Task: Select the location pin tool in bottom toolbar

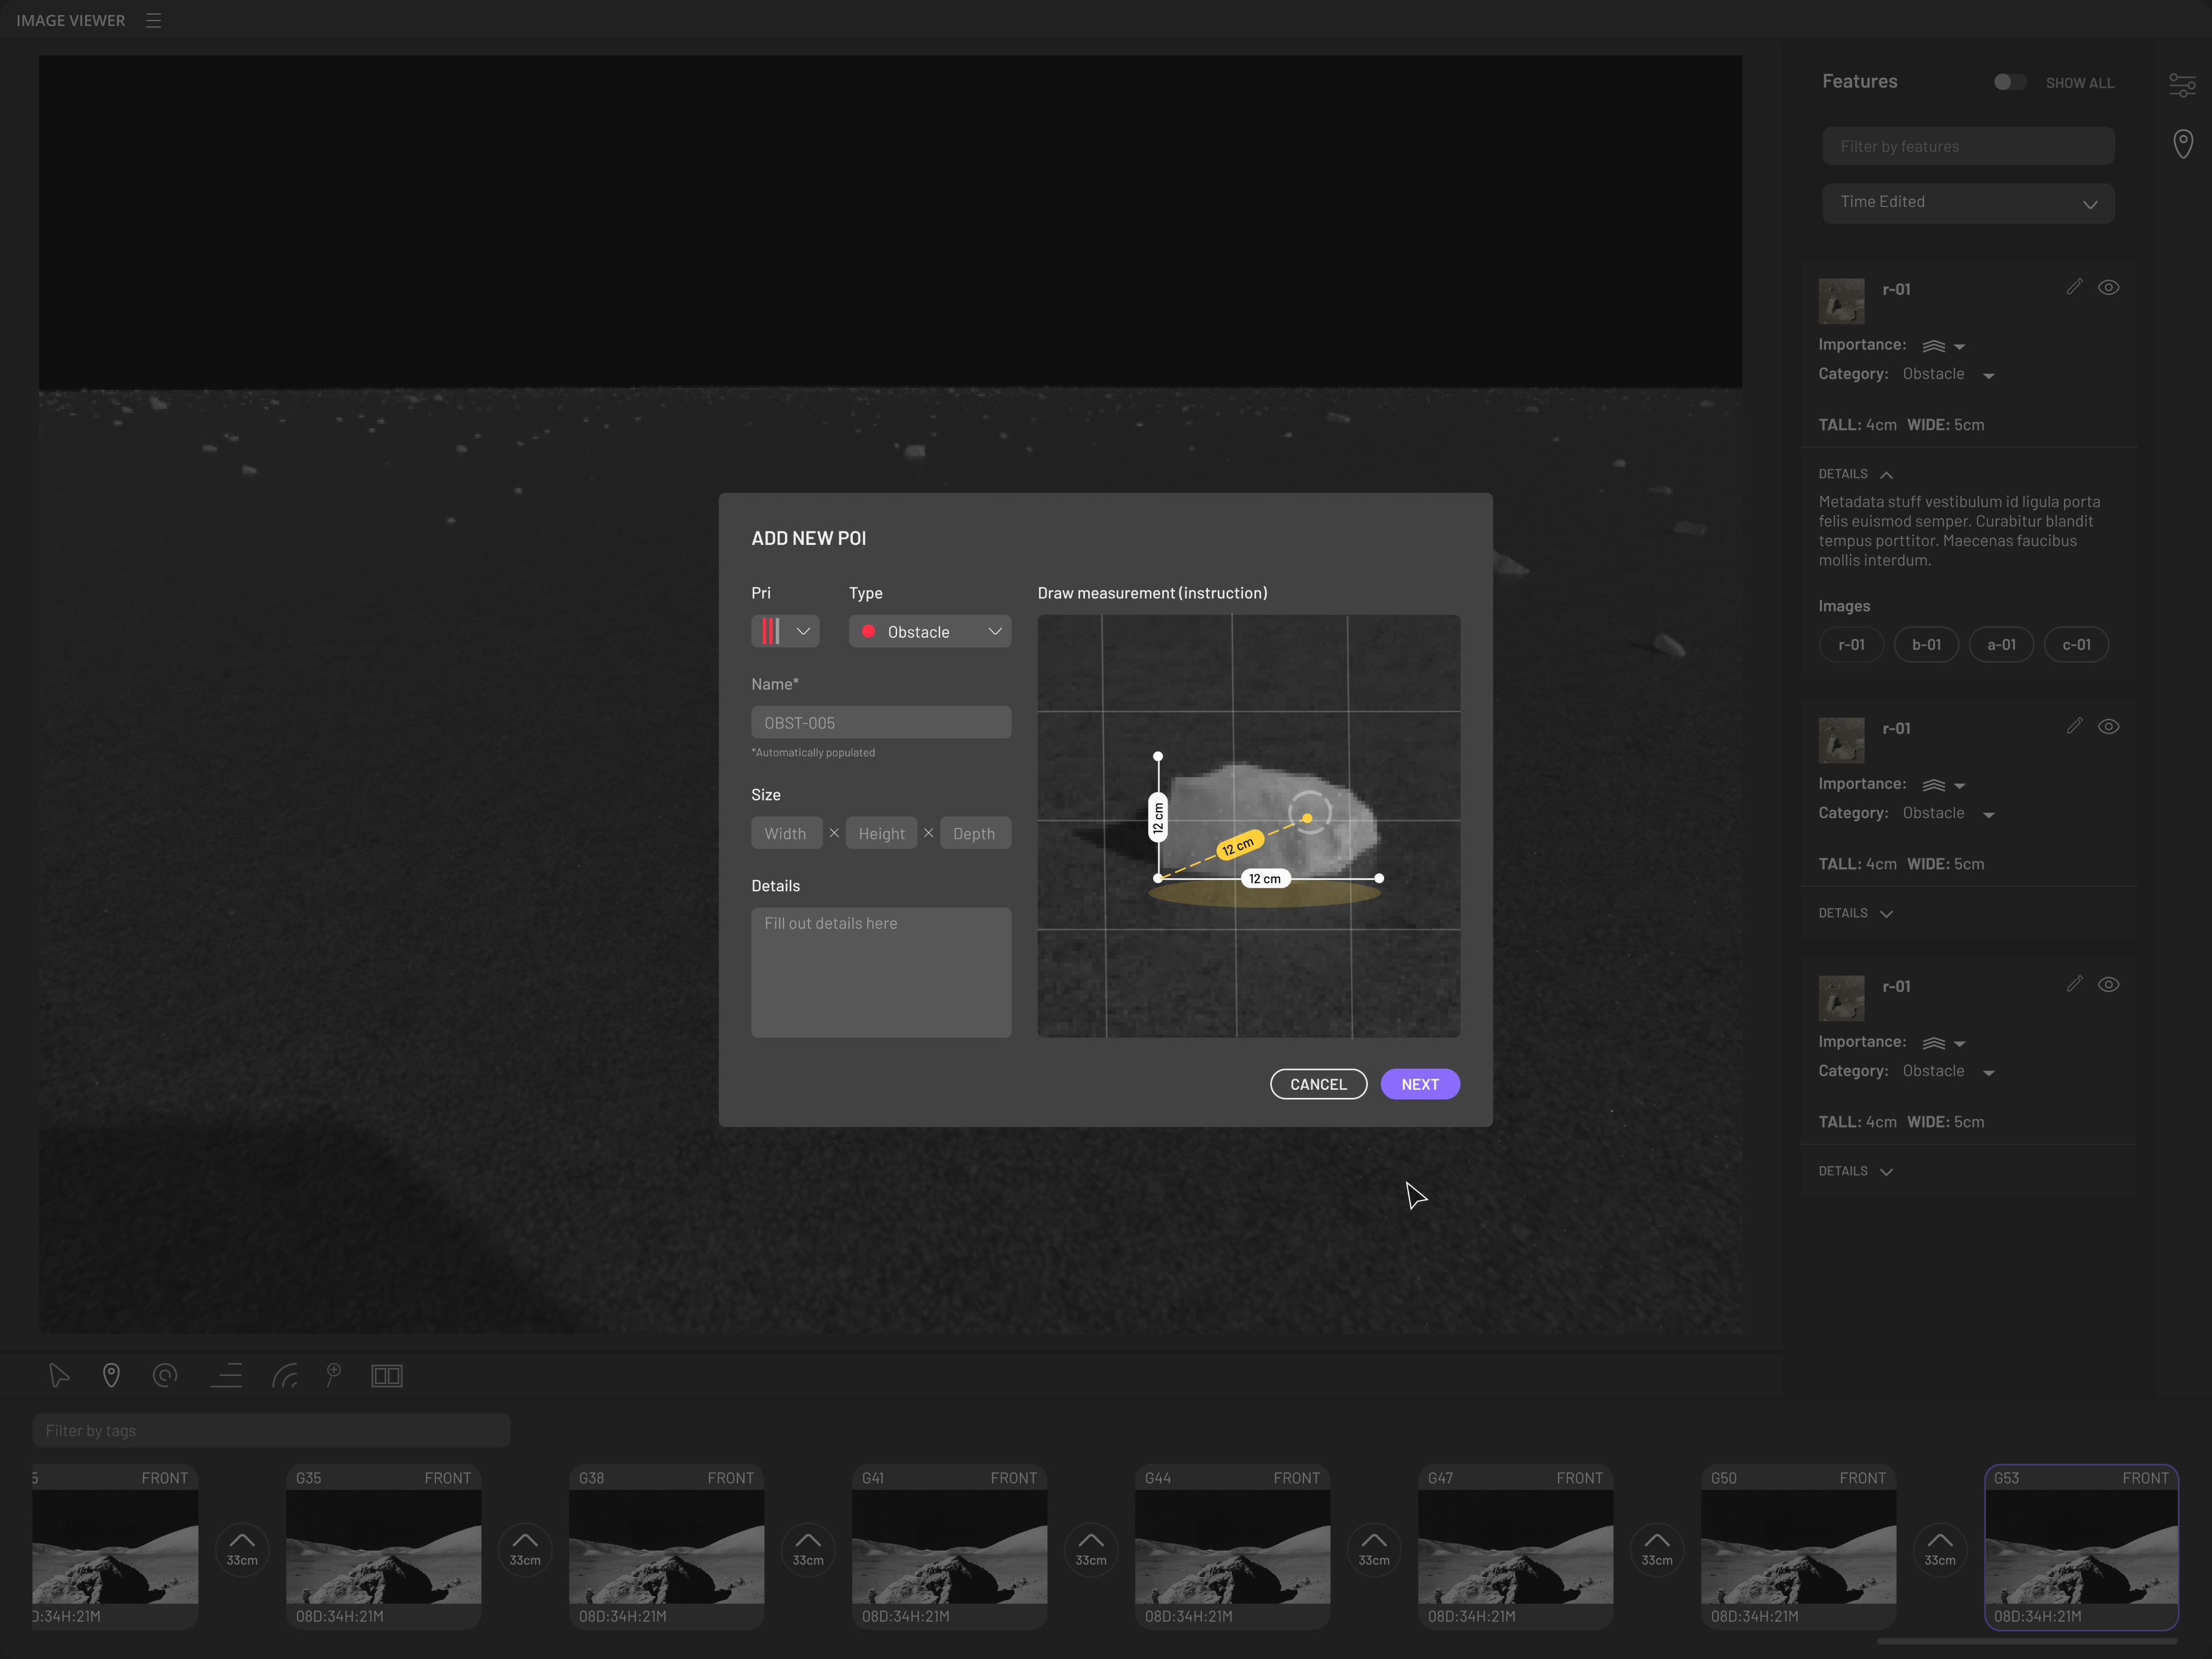Action: (x=111, y=1376)
